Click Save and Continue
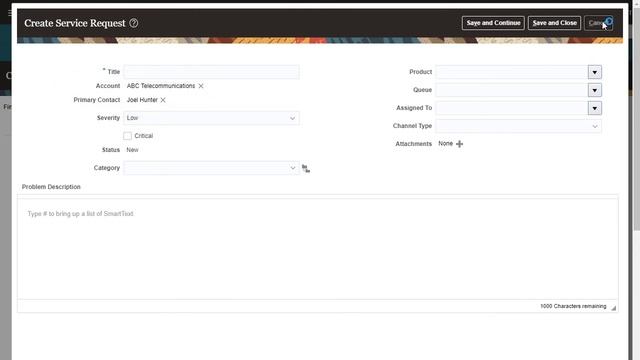 [x=493, y=23]
